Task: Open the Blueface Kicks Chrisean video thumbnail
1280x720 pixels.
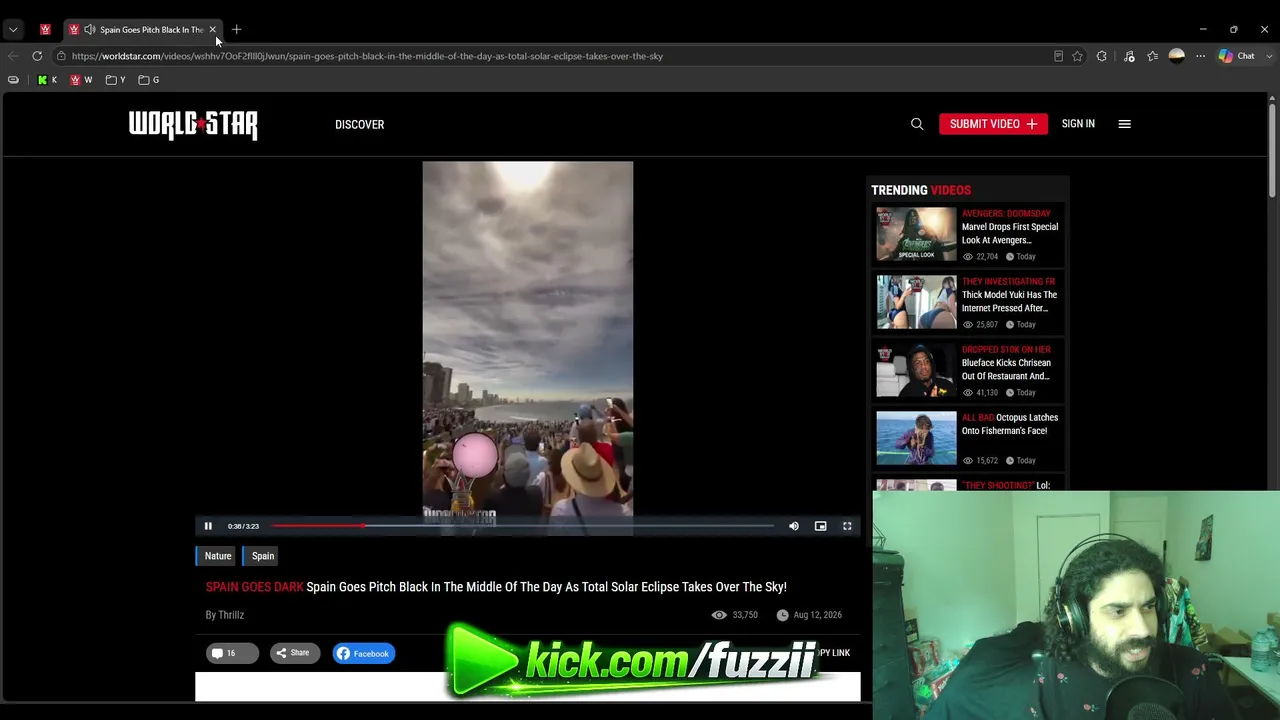Action: click(x=916, y=370)
